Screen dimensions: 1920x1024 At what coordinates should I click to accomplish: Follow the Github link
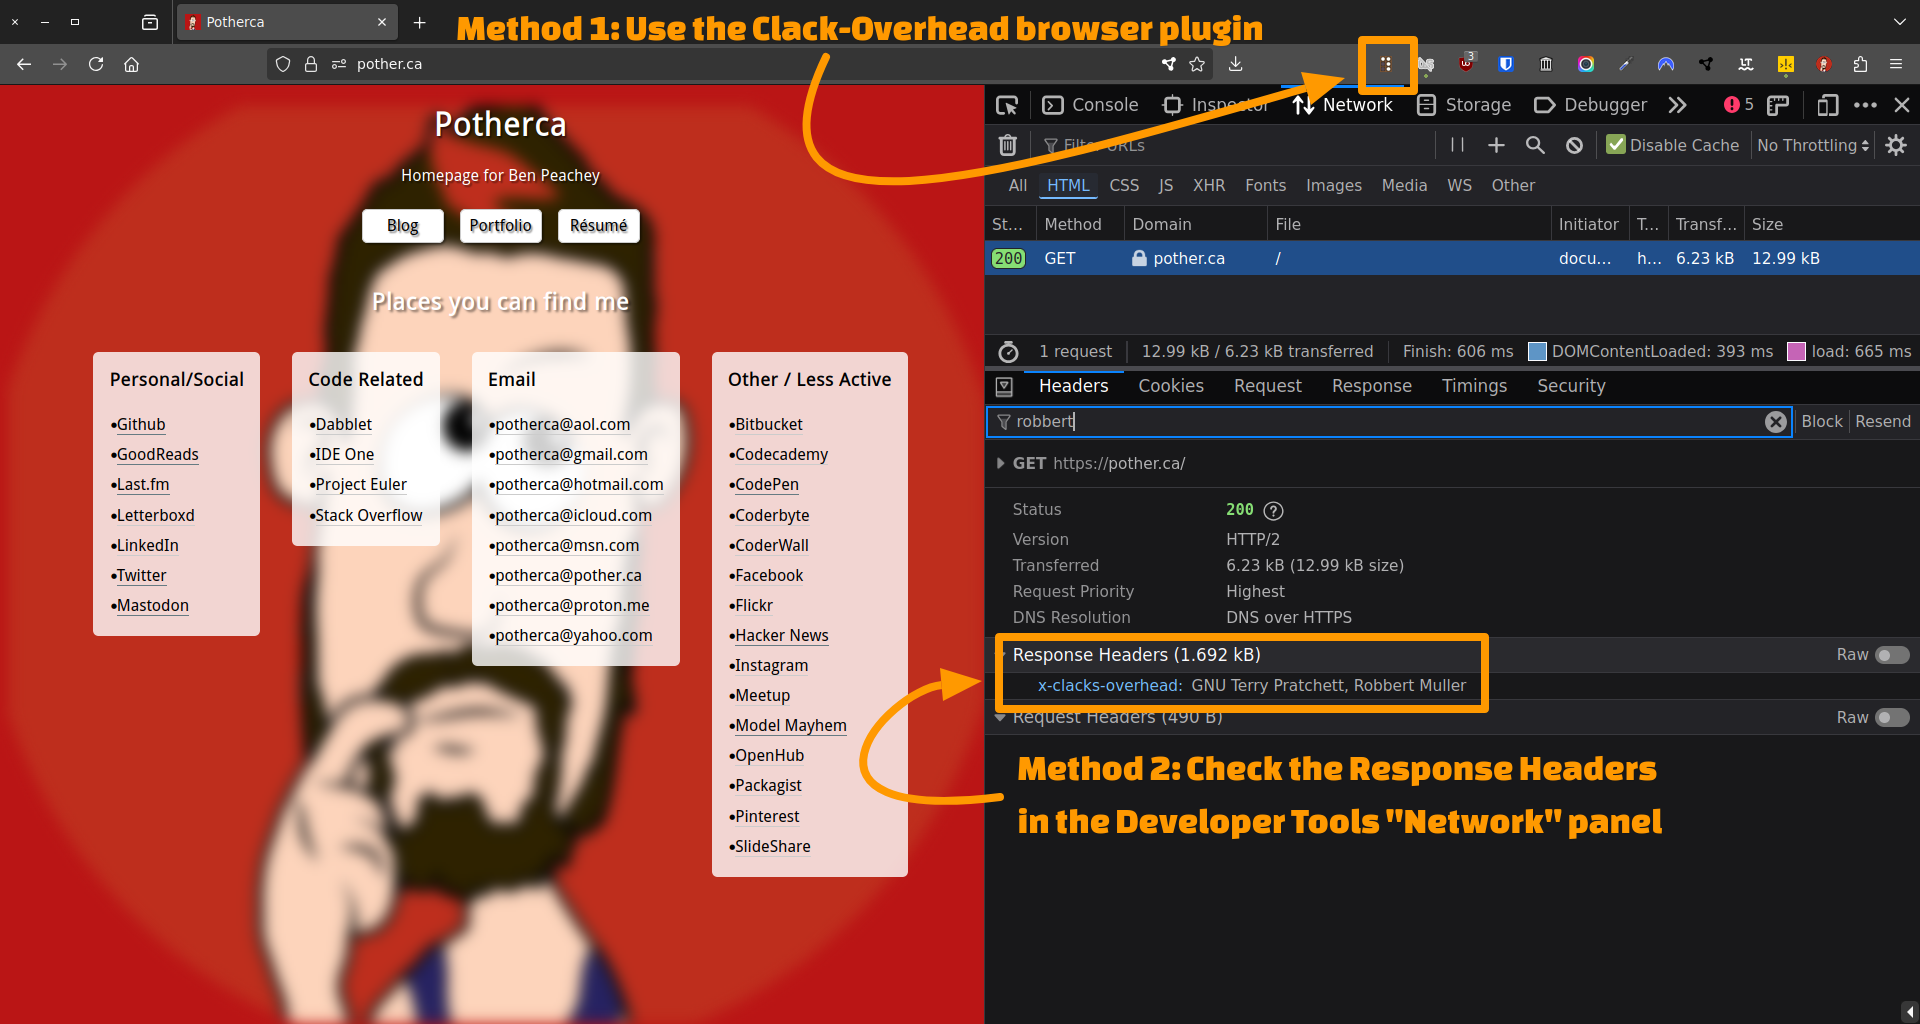pos(141,424)
